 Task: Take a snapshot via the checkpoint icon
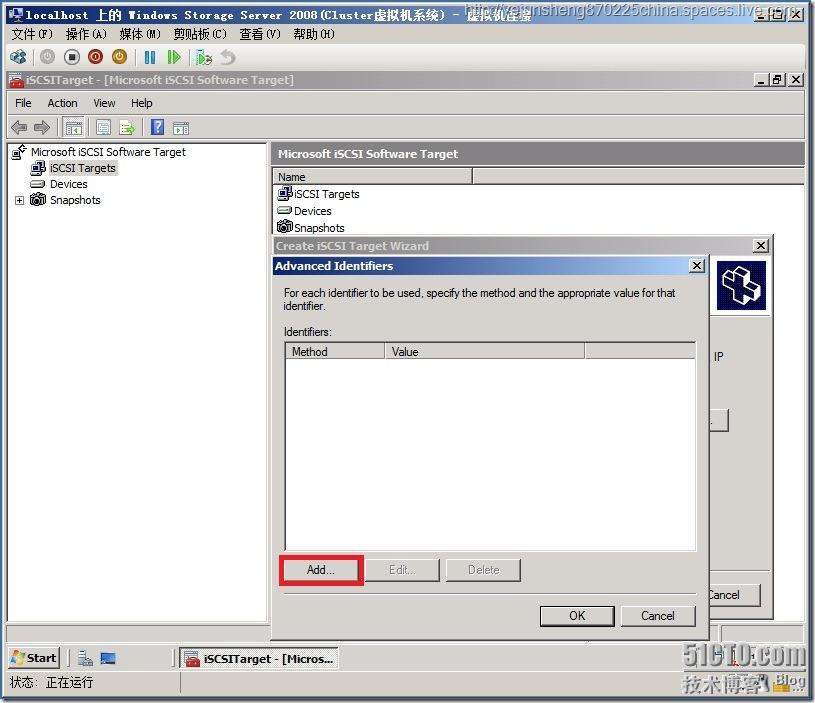click(204, 57)
